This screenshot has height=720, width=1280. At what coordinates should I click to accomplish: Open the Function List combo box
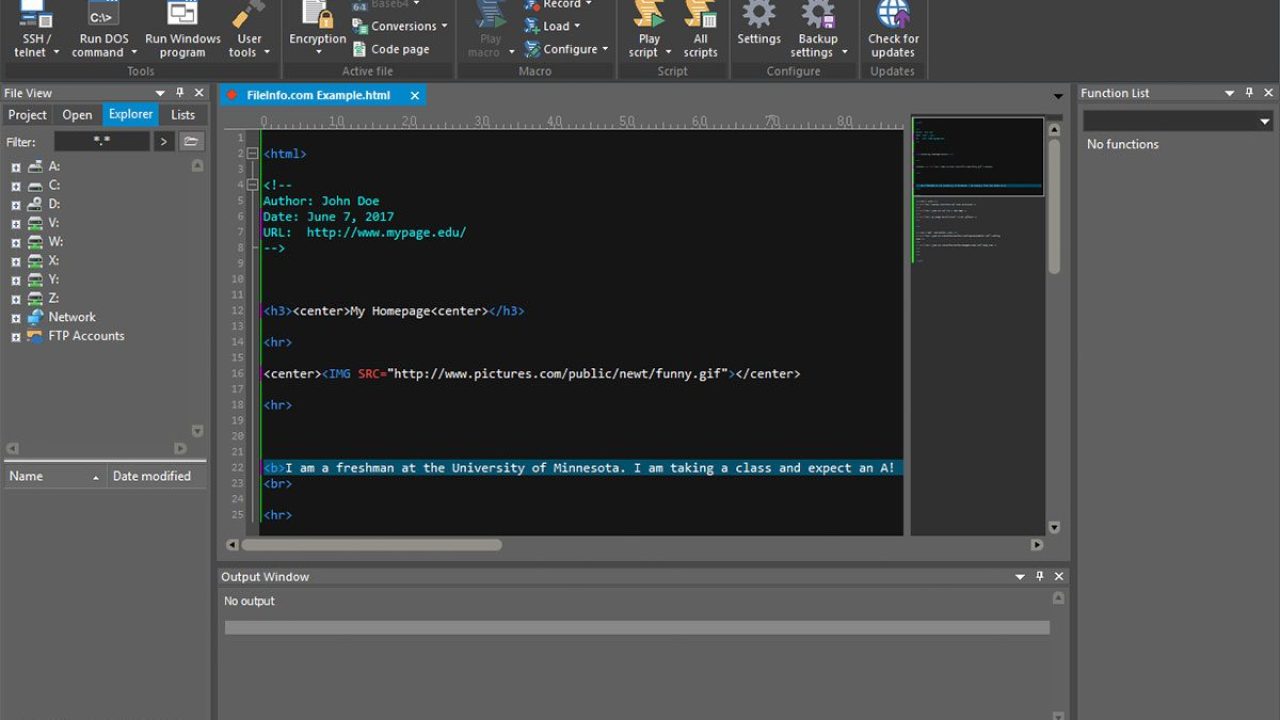click(x=1177, y=121)
